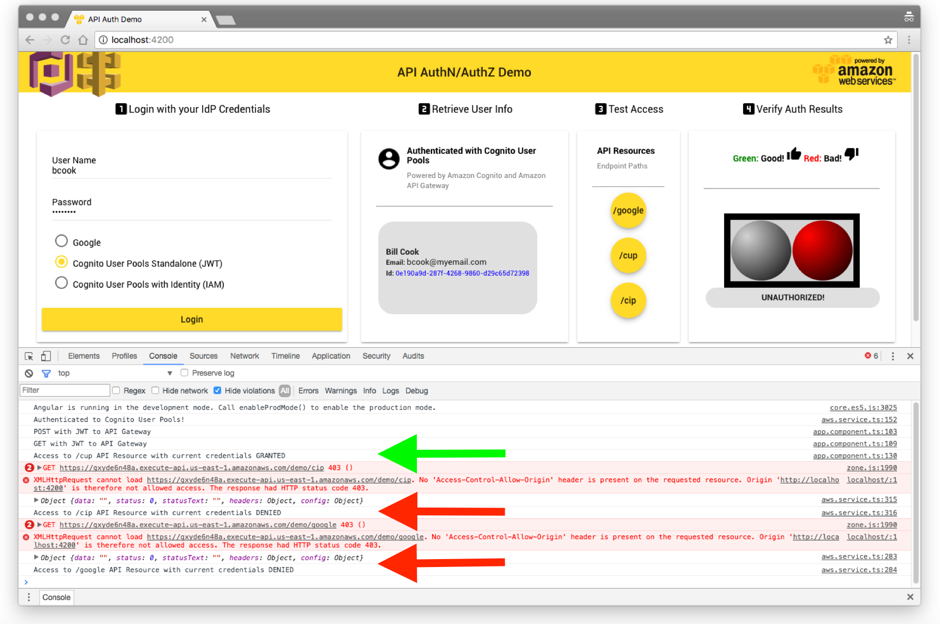
Task: Switch to the Profiles tab
Action: pyautogui.click(x=124, y=356)
